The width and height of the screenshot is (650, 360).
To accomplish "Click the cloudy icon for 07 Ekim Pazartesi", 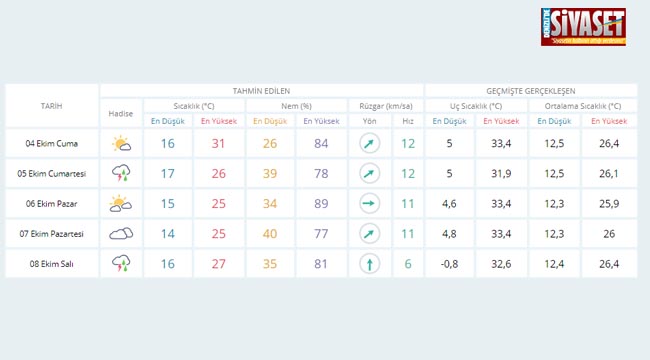I will point(121,234).
